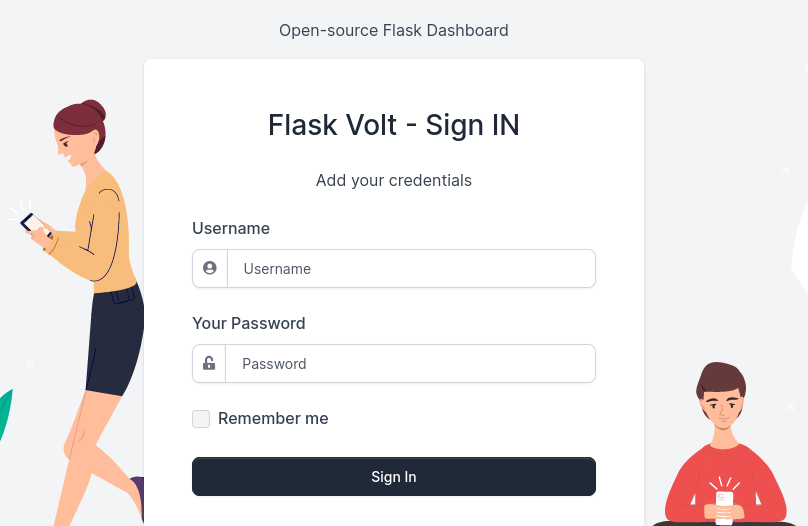Click the phone held by the walking woman

[x=33, y=224]
